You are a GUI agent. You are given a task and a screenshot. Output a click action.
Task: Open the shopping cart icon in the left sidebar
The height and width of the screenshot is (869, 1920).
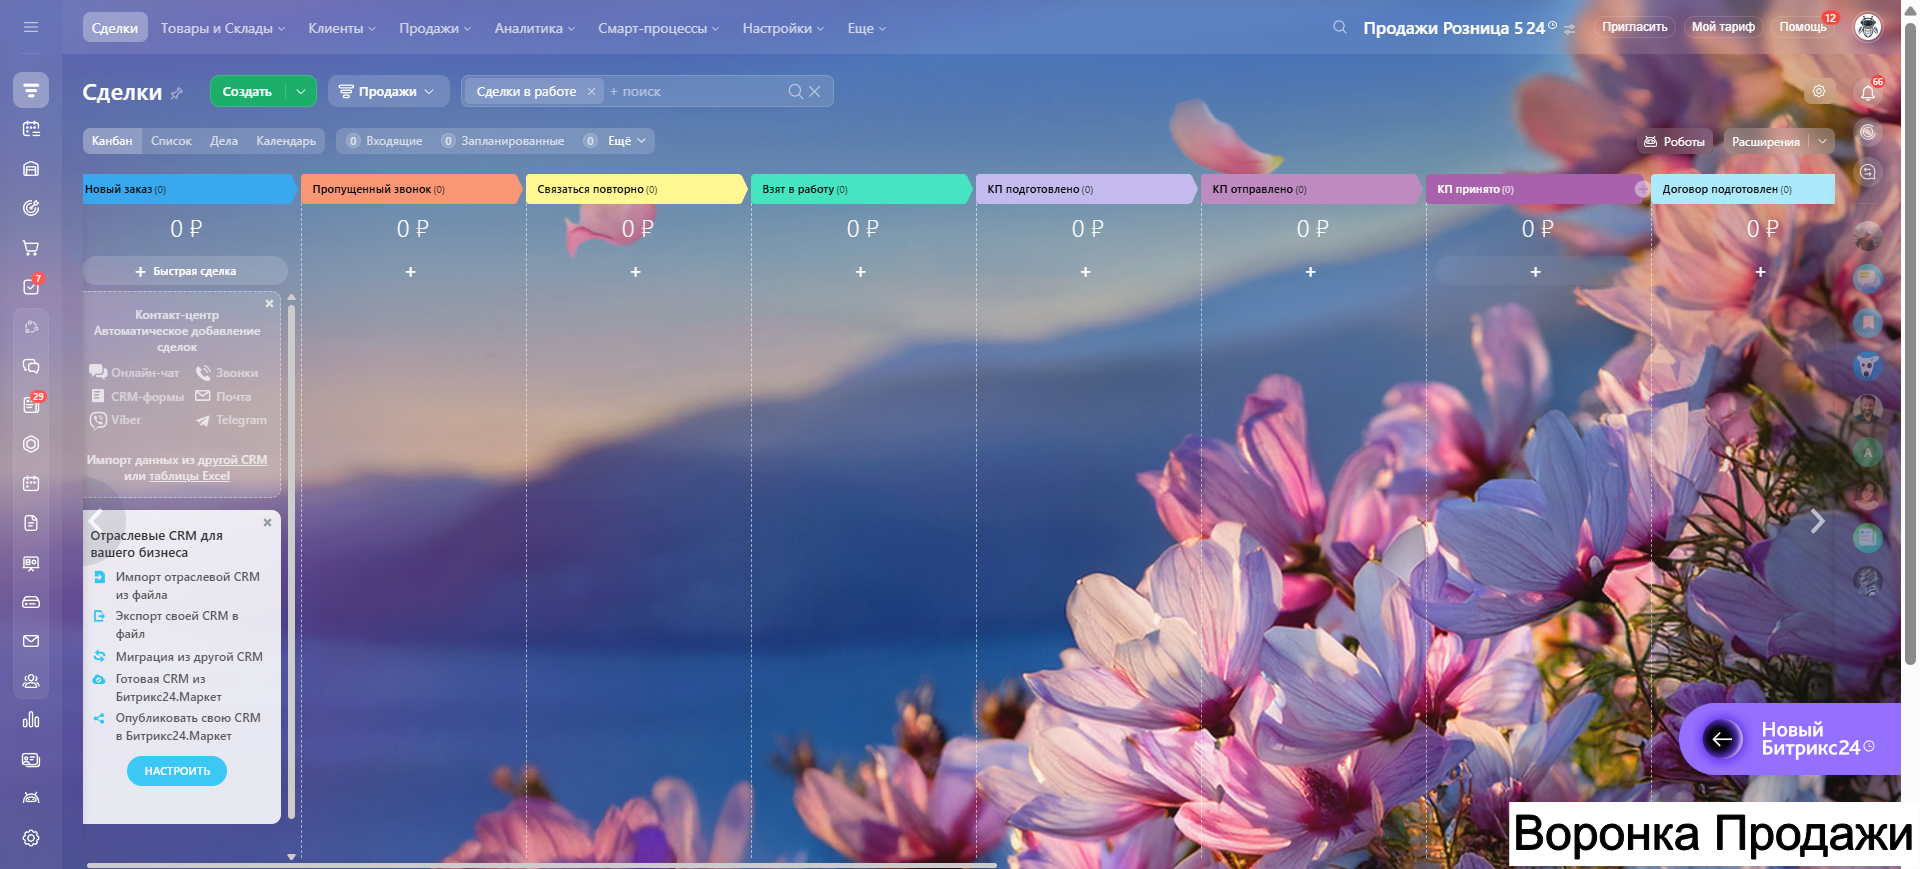click(31, 248)
